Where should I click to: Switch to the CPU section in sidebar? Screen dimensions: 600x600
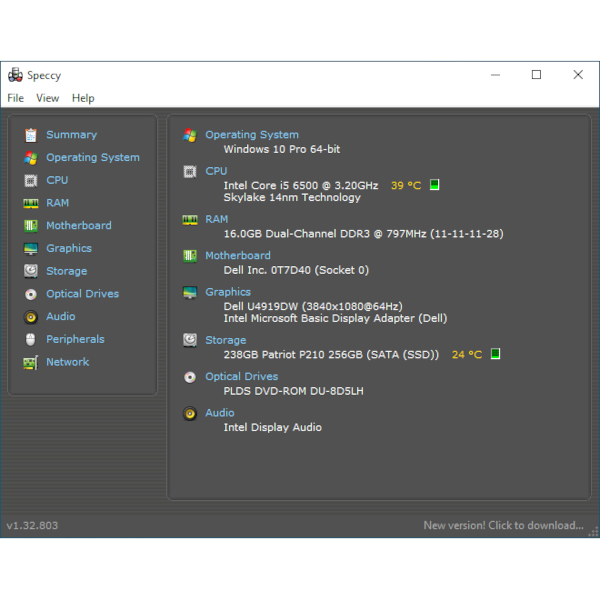click(x=57, y=180)
